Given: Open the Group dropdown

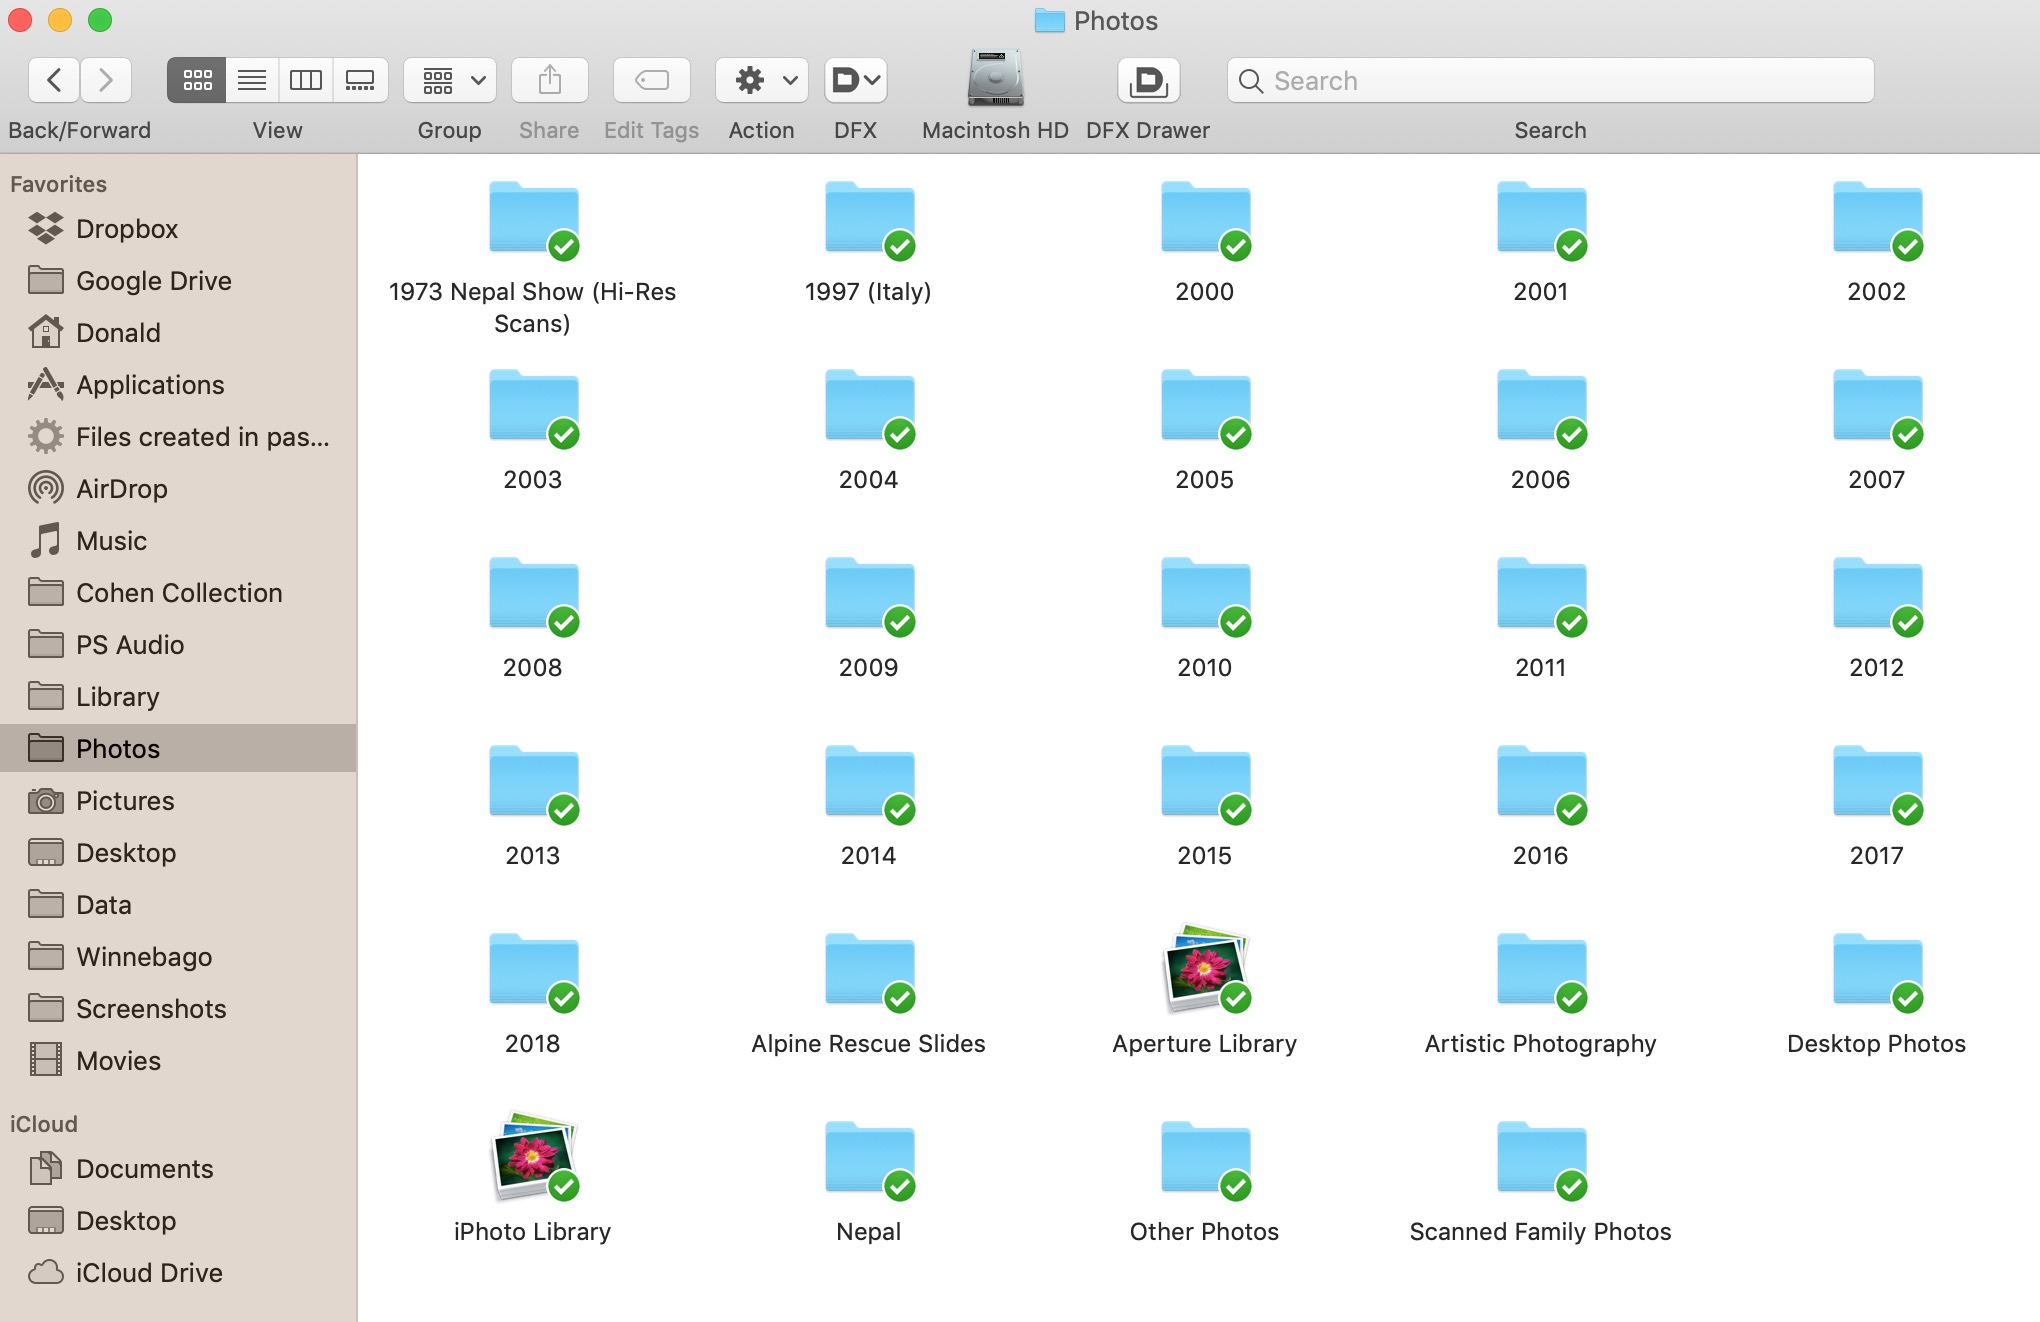Looking at the screenshot, I should pyautogui.click(x=449, y=80).
